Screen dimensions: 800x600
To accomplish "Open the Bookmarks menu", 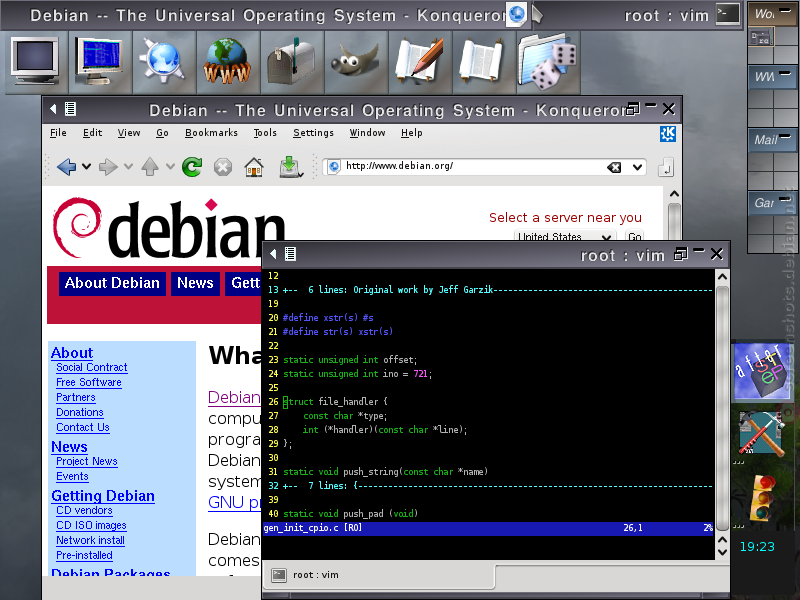I will pos(211,133).
